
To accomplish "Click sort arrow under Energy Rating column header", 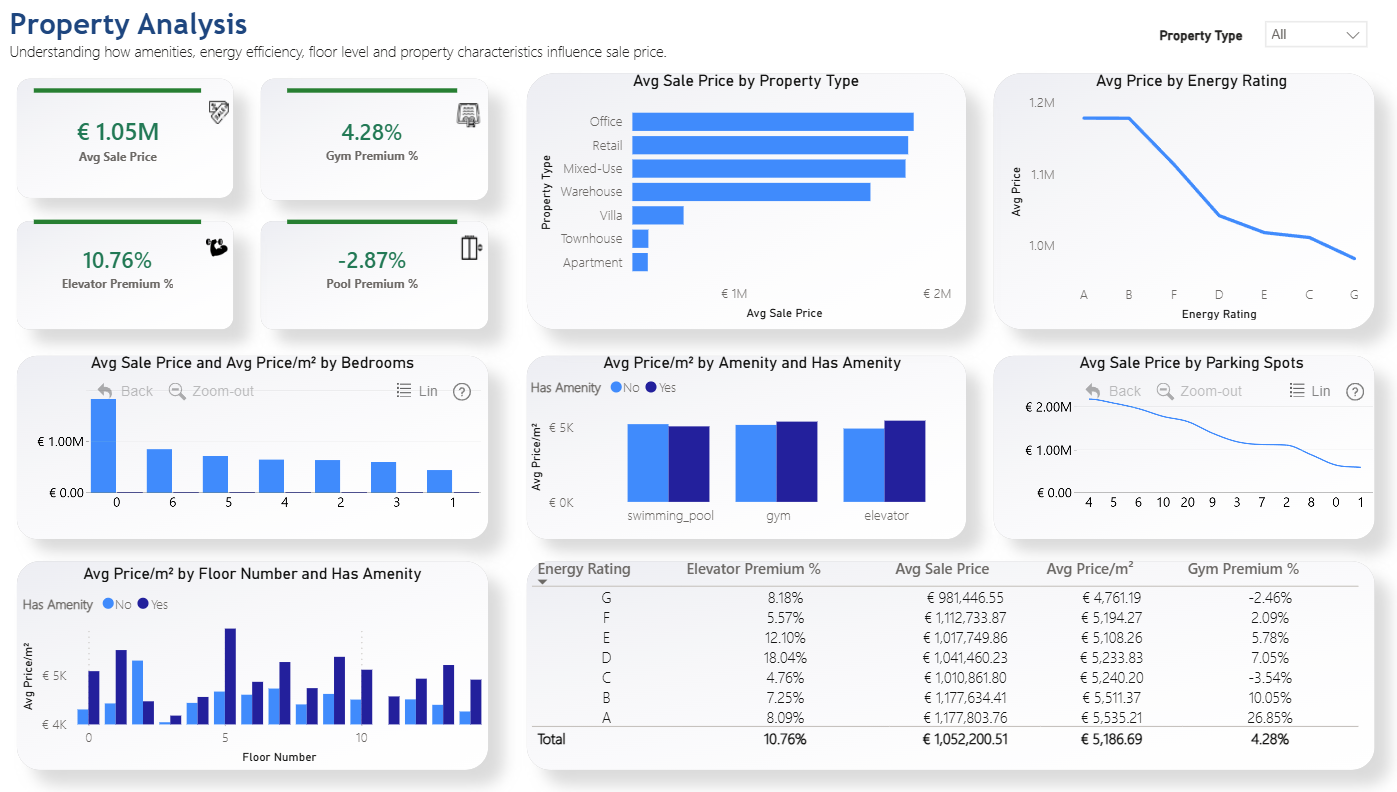I will (544, 581).
